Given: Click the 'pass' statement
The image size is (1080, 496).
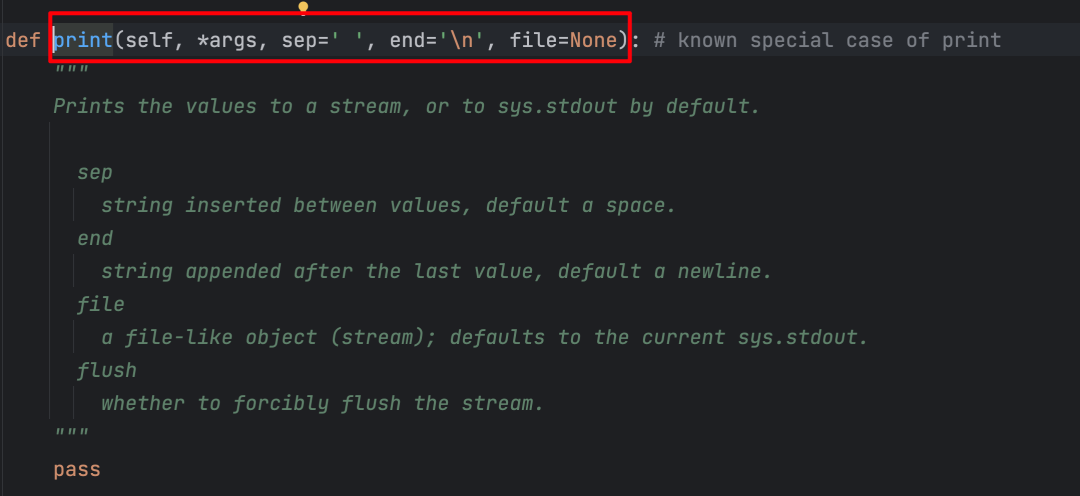Looking at the screenshot, I should coord(77,470).
